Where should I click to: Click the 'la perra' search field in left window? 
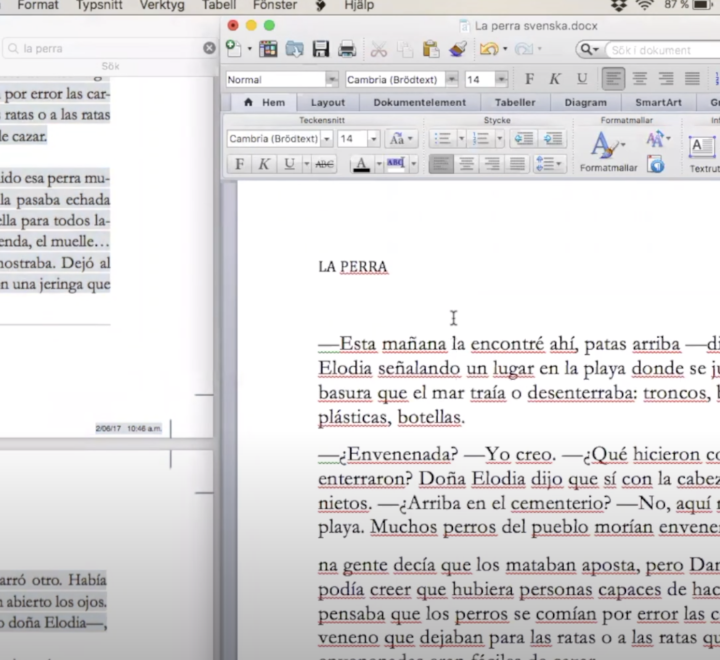point(108,48)
